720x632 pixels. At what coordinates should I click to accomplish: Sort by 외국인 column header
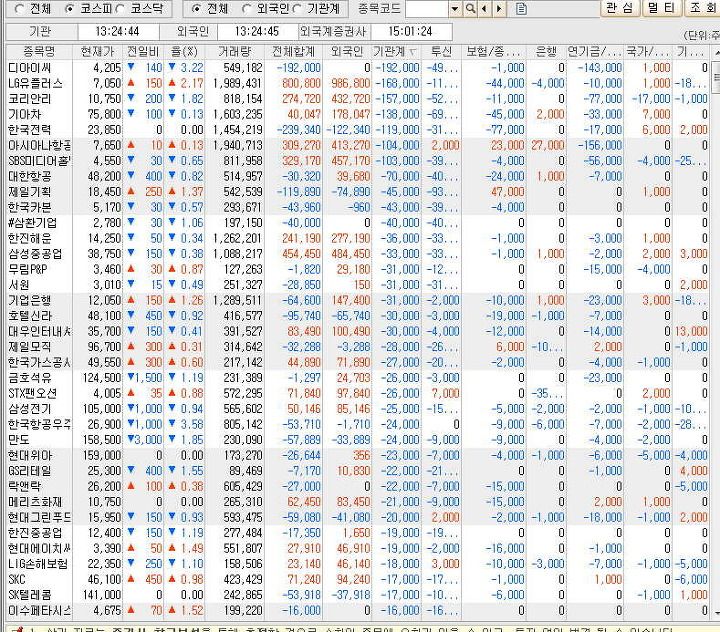[347, 52]
